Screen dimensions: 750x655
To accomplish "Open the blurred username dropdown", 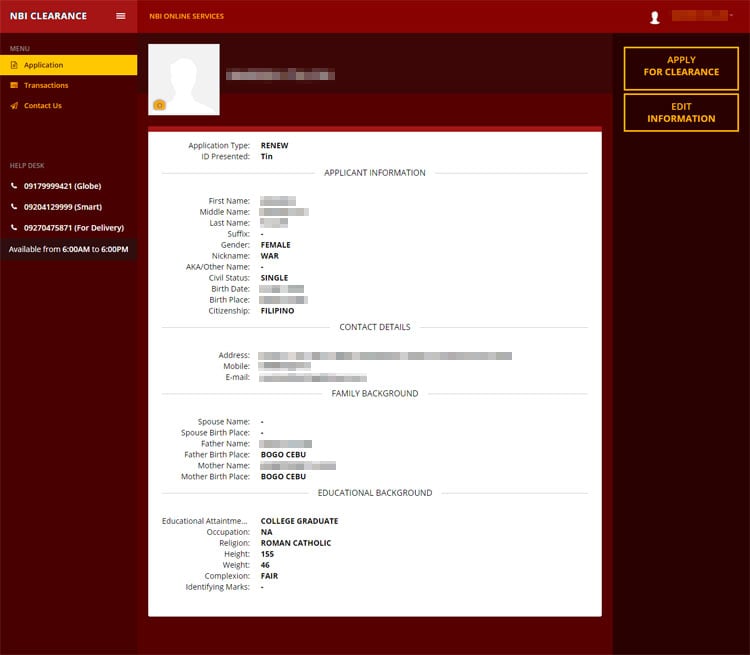I will pyautogui.click(x=701, y=16).
